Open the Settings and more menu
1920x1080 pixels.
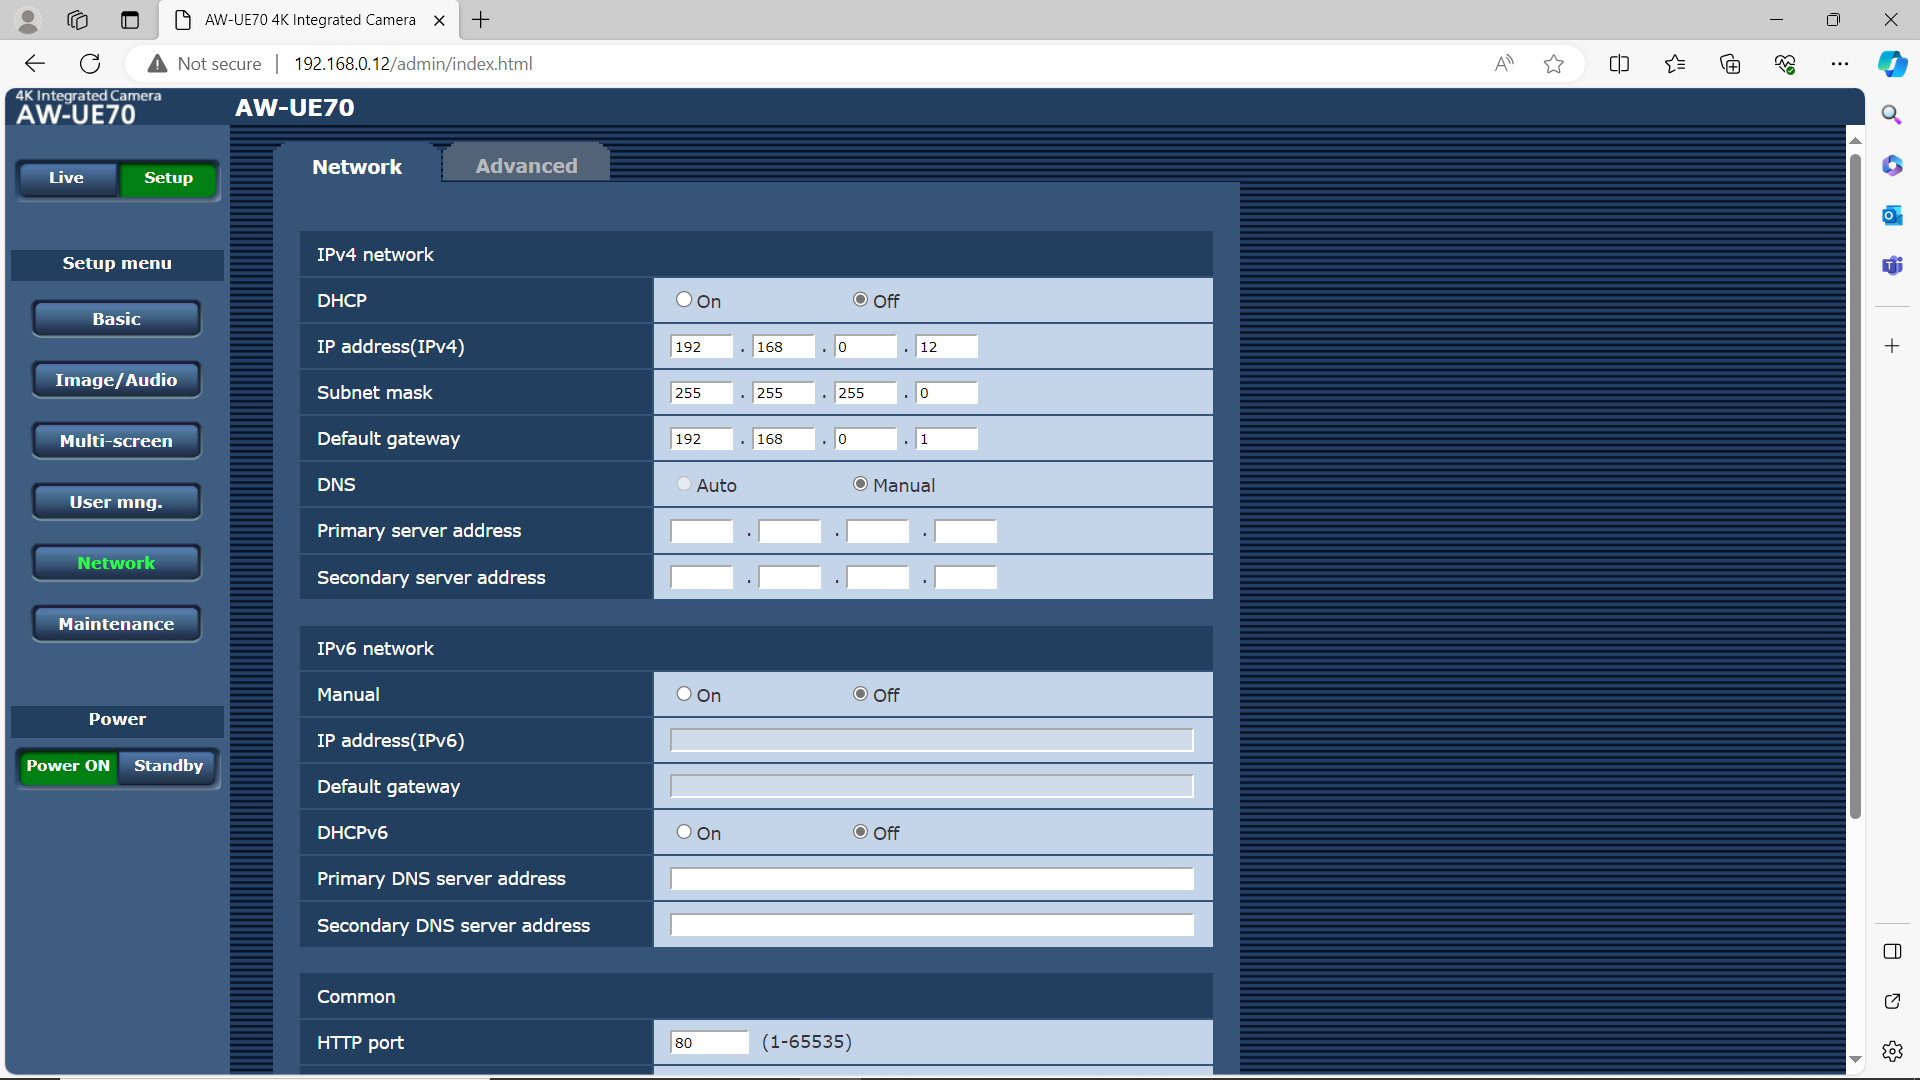(x=1841, y=63)
